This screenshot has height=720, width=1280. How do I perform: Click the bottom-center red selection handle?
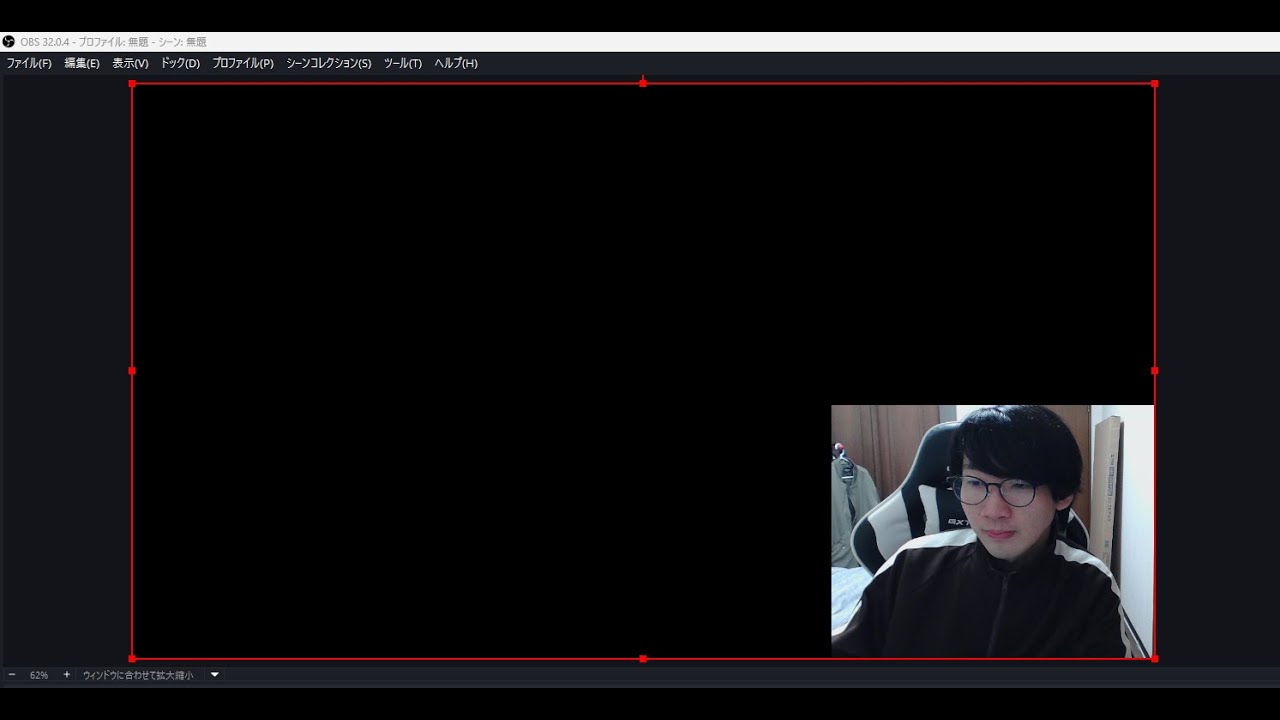tap(643, 659)
